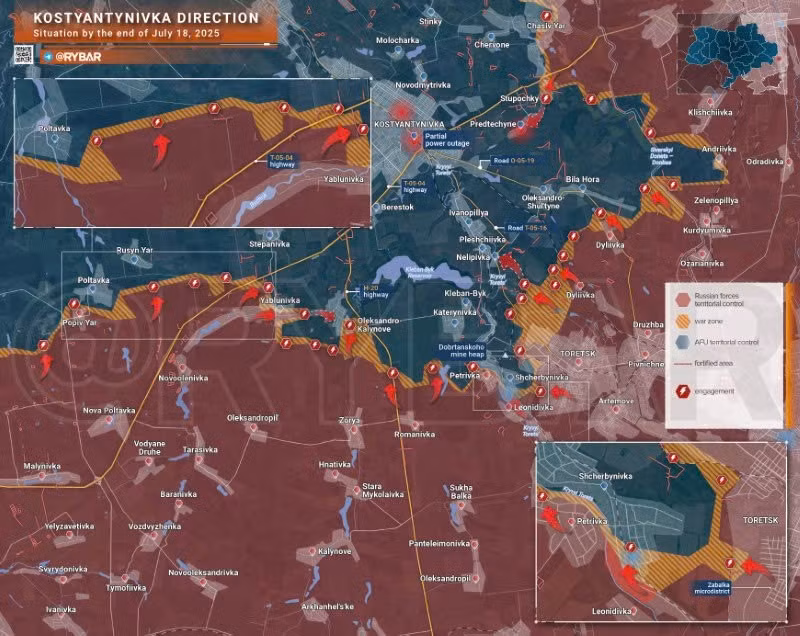Click the Dobrtanskoho mine heap callout

pos(461,350)
